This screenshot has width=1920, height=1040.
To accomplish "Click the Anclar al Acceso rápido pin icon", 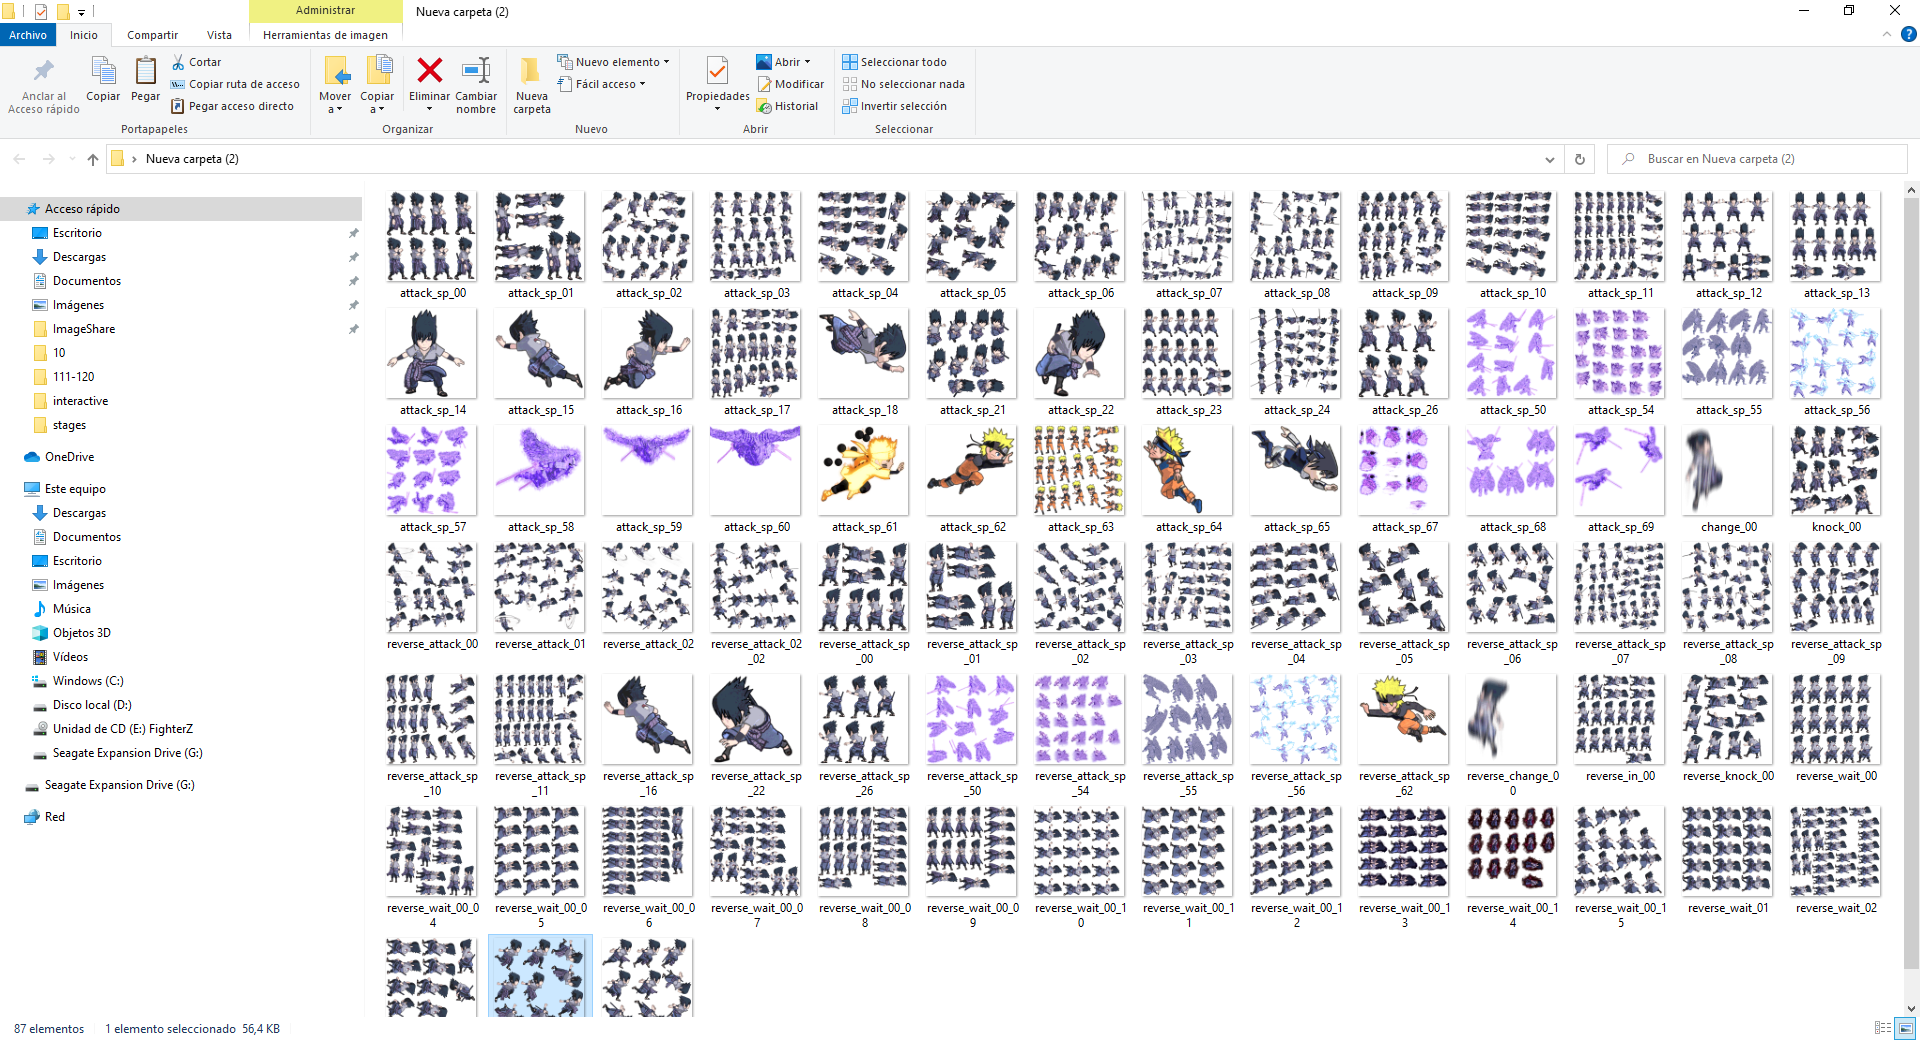I will click(x=43, y=72).
